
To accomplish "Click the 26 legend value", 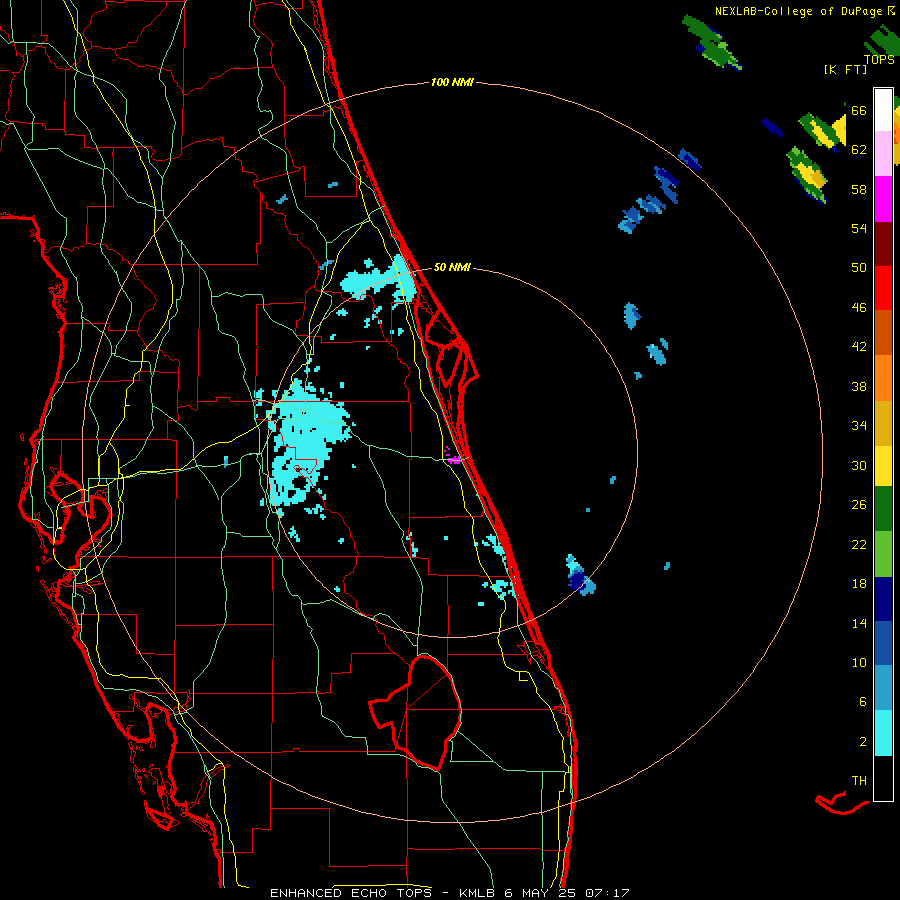I will coord(859,505).
